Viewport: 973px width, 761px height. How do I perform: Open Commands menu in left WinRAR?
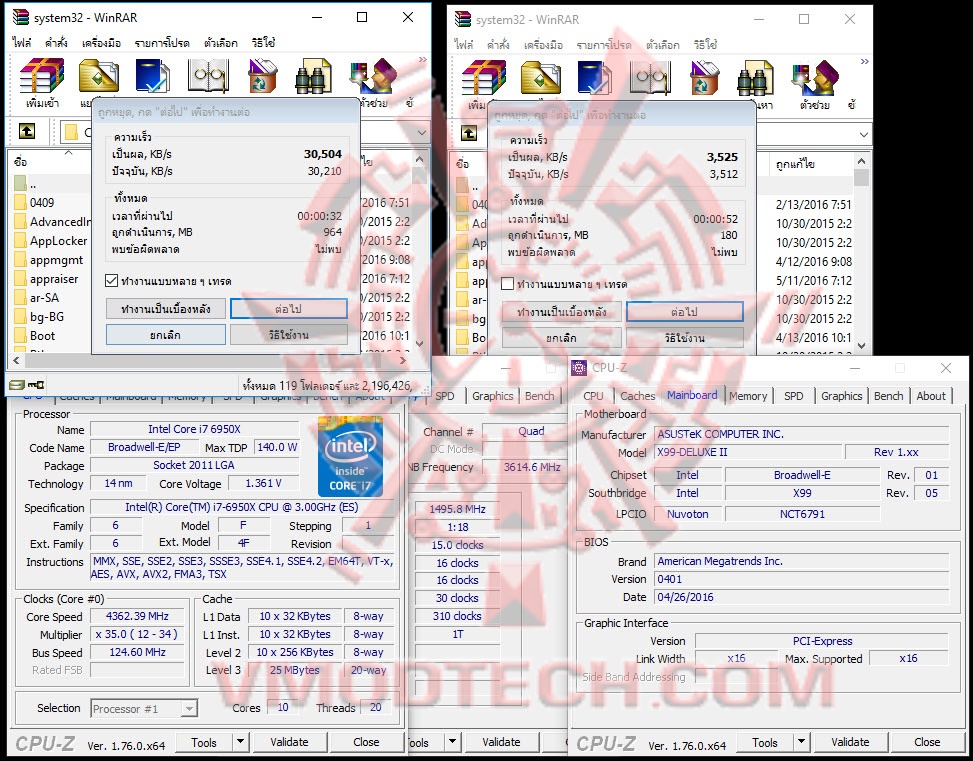[56, 43]
